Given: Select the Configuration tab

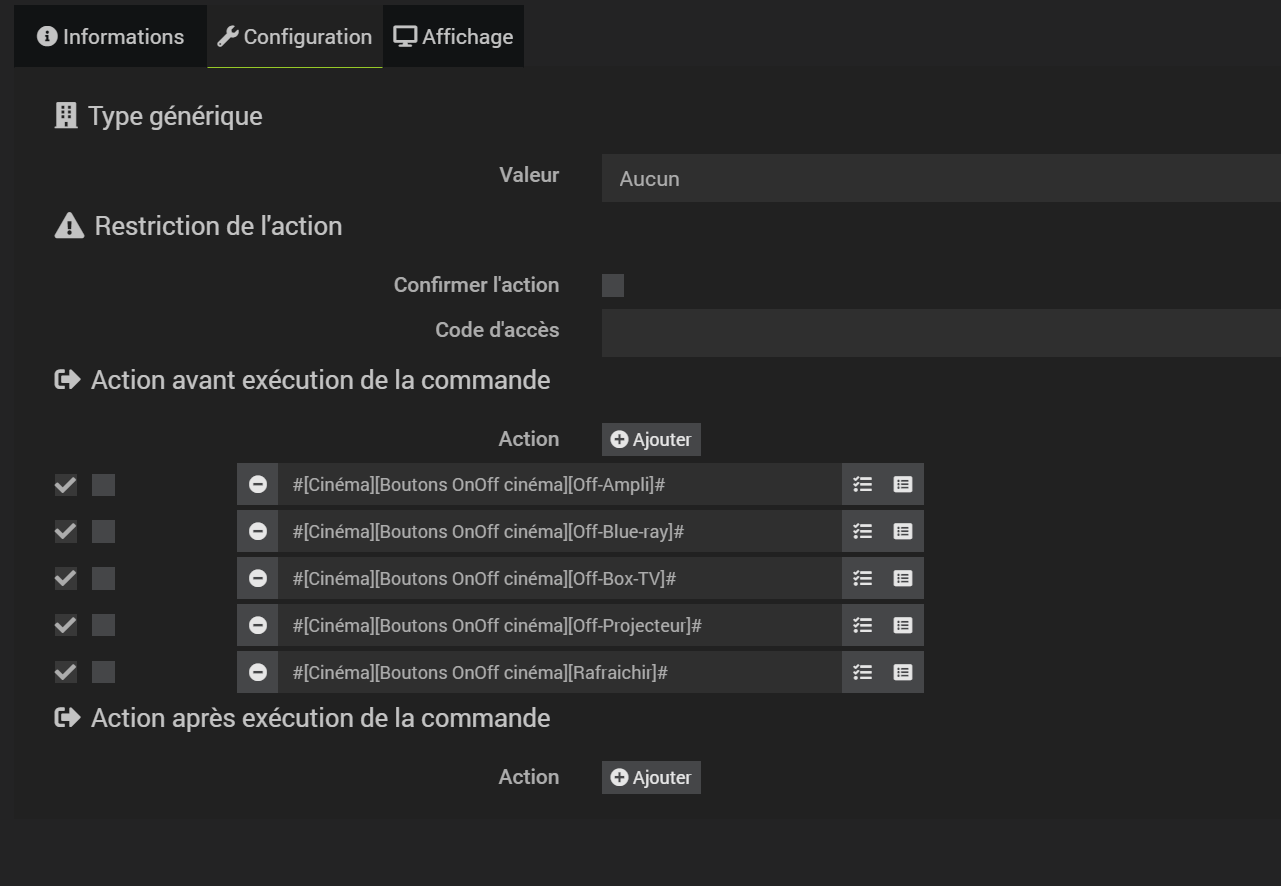Looking at the screenshot, I should (x=295, y=36).
